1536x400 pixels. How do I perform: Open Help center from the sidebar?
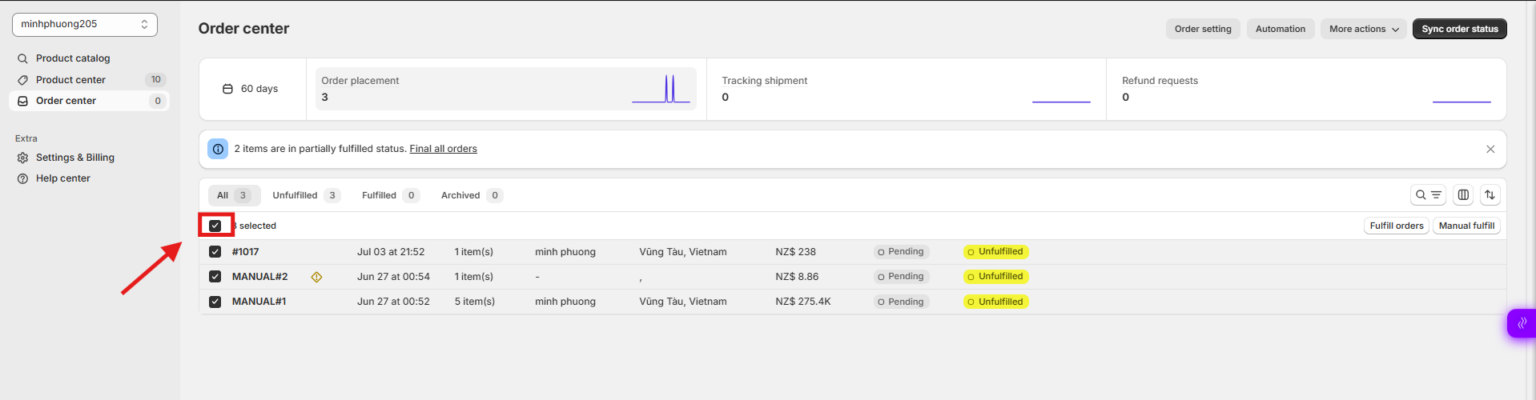click(x=62, y=178)
